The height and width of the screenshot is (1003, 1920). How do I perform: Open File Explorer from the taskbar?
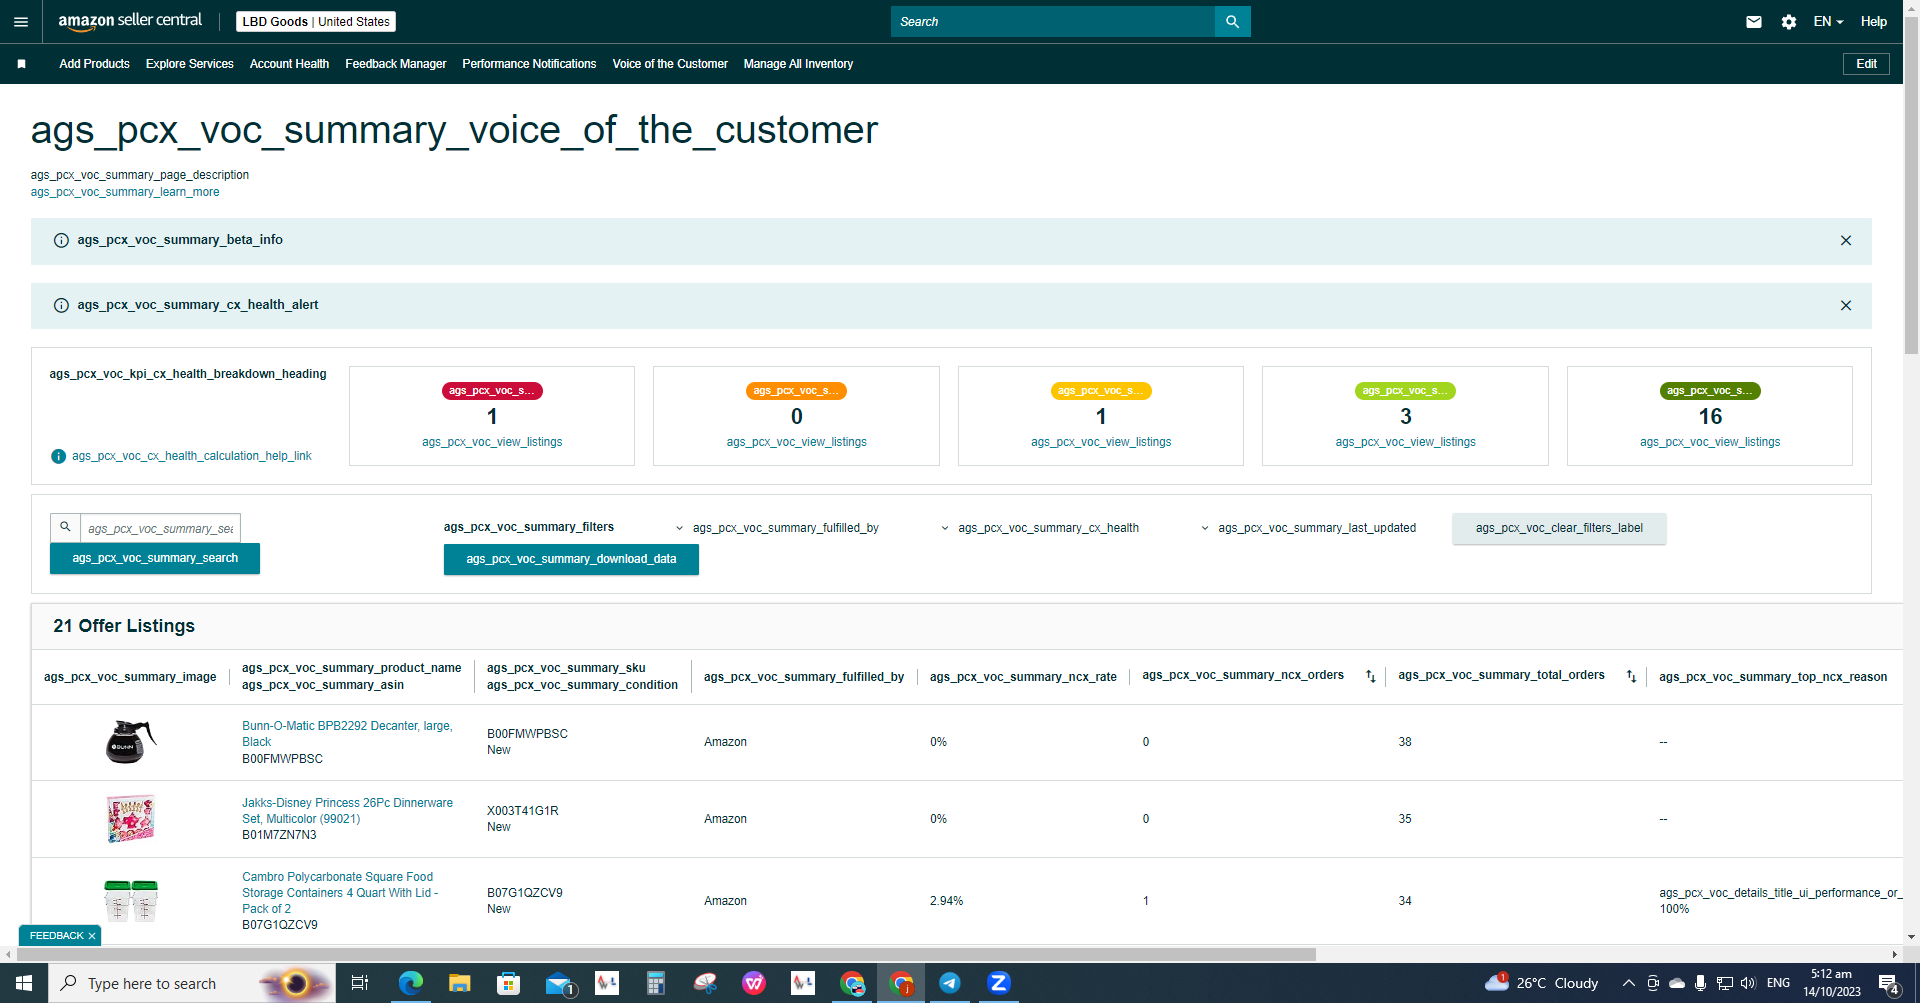click(x=459, y=983)
